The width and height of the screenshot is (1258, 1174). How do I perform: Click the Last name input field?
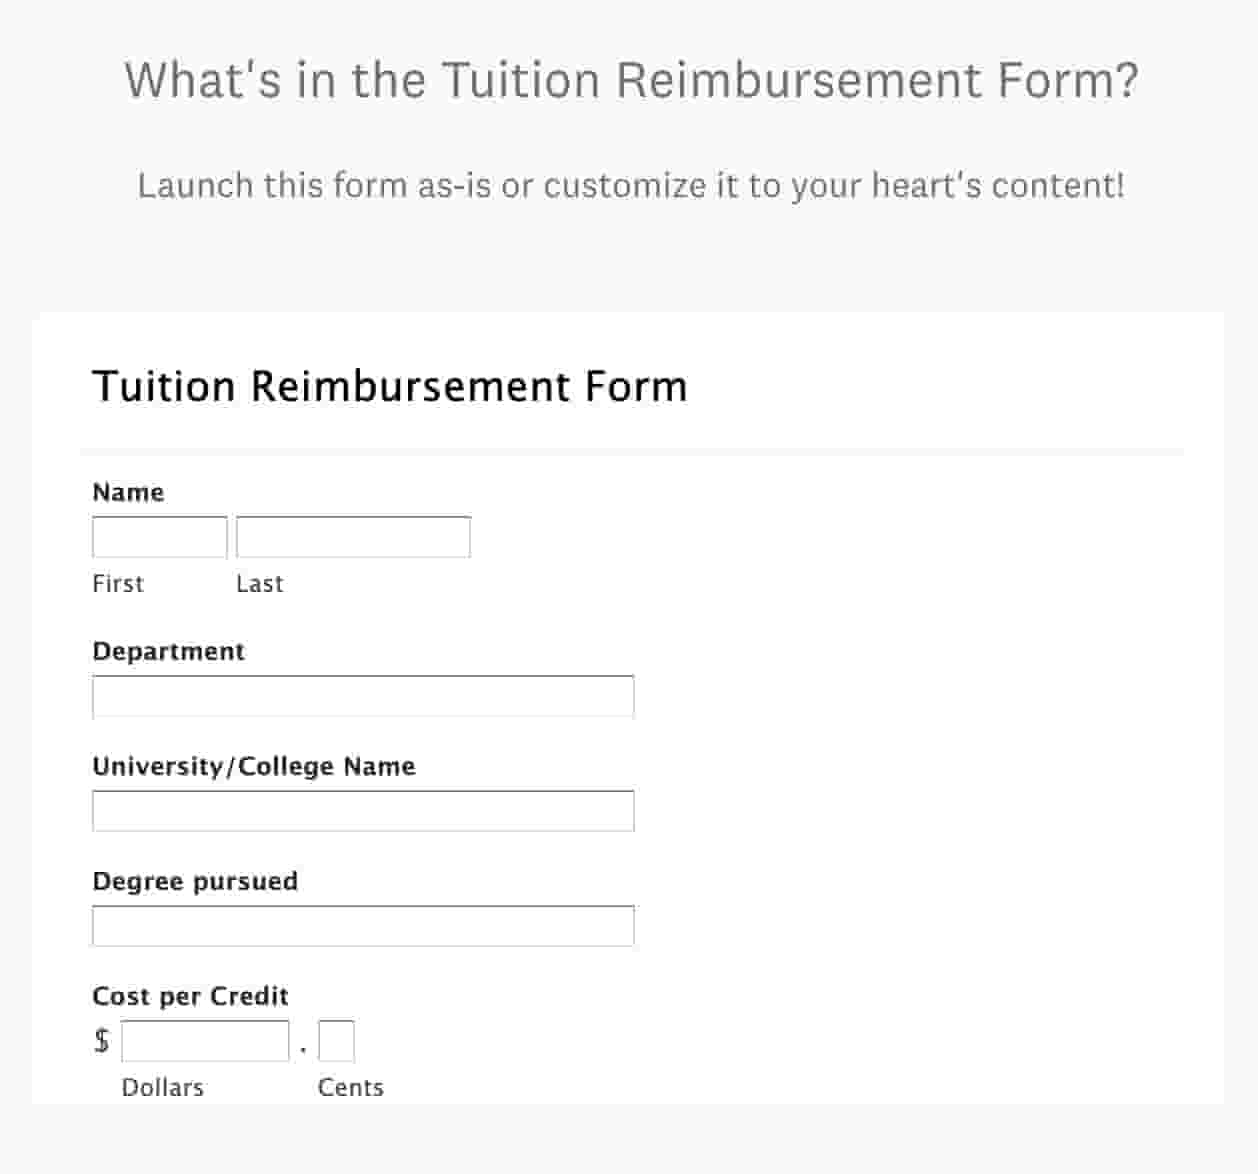353,537
